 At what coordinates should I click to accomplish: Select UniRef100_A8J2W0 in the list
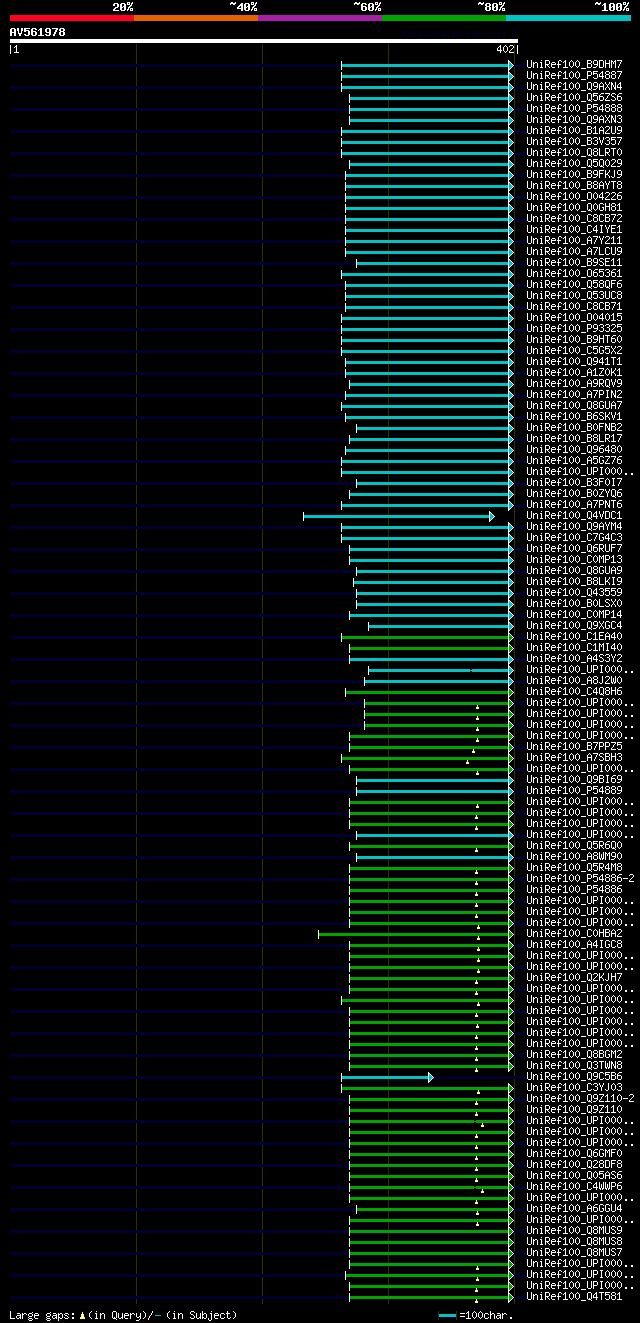574,680
